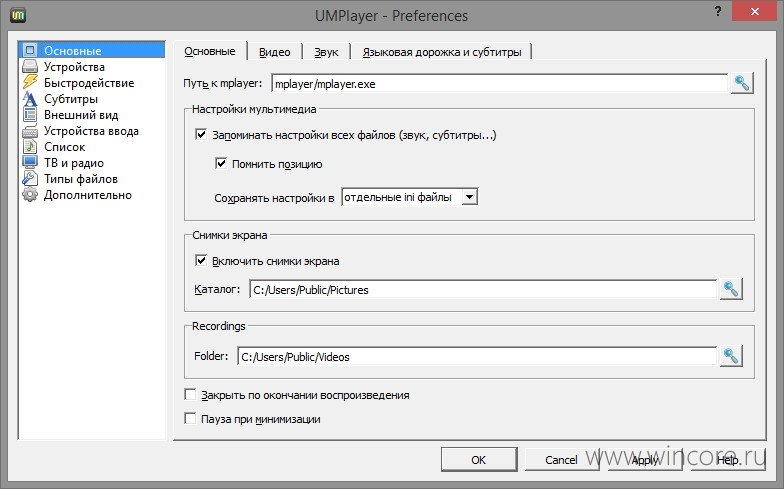Select Внешний вид section

pos(92,114)
